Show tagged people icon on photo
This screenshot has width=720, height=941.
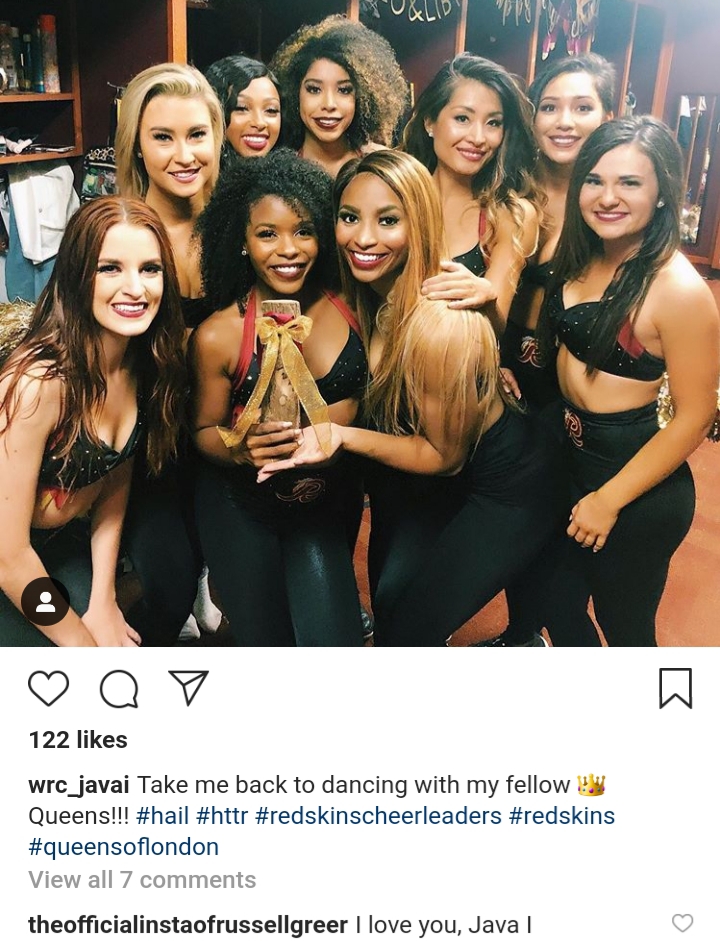click(46, 601)
